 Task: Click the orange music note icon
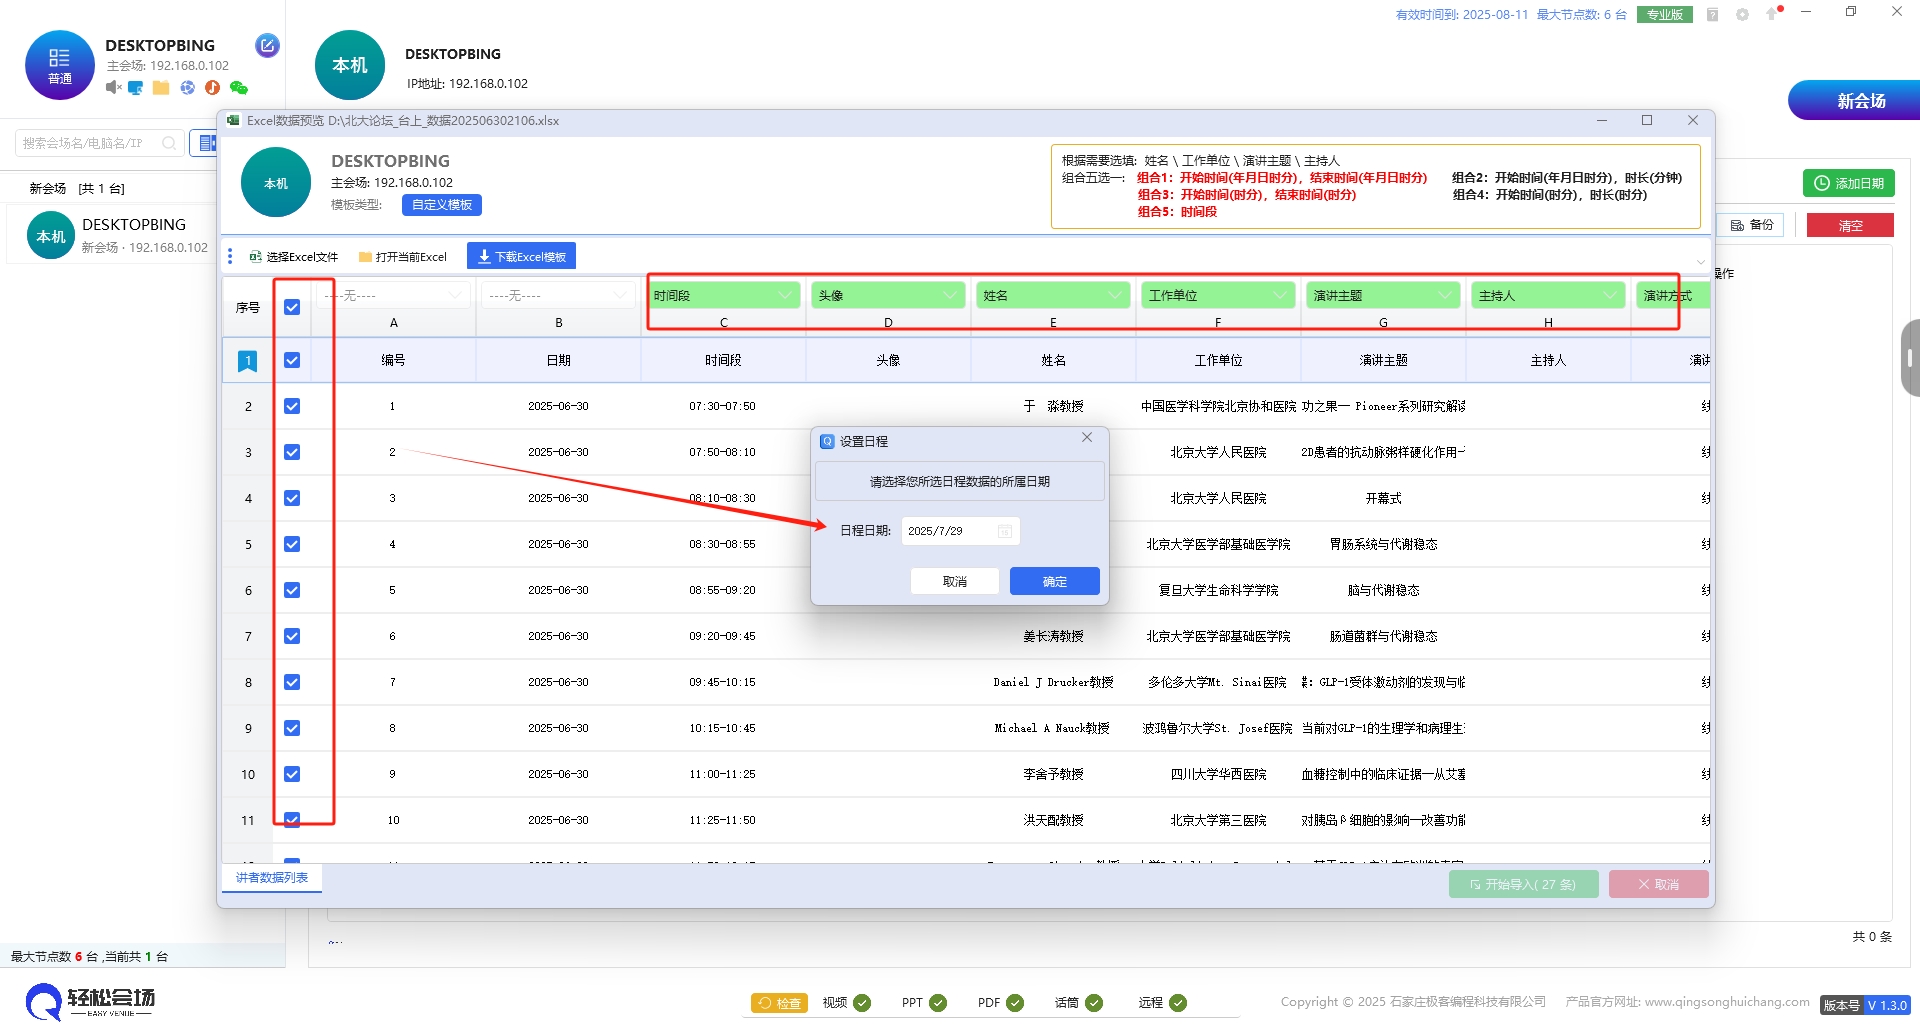pyautogui.click(x=212, y=88)
